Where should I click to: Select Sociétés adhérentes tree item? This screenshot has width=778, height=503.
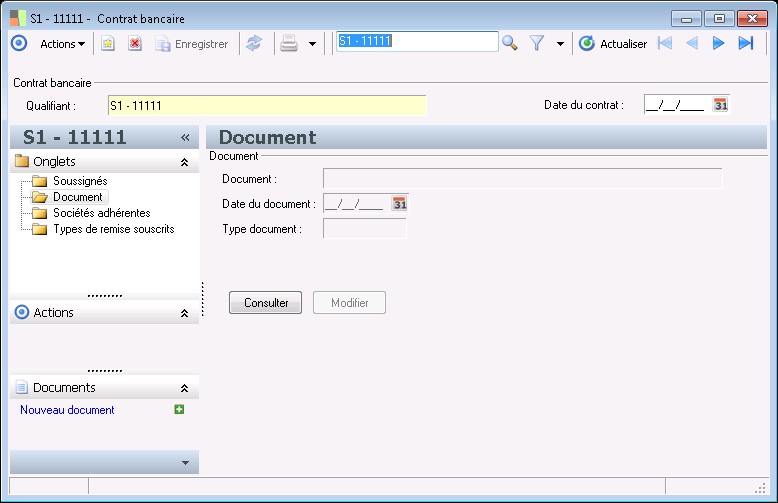coord(102,213)
